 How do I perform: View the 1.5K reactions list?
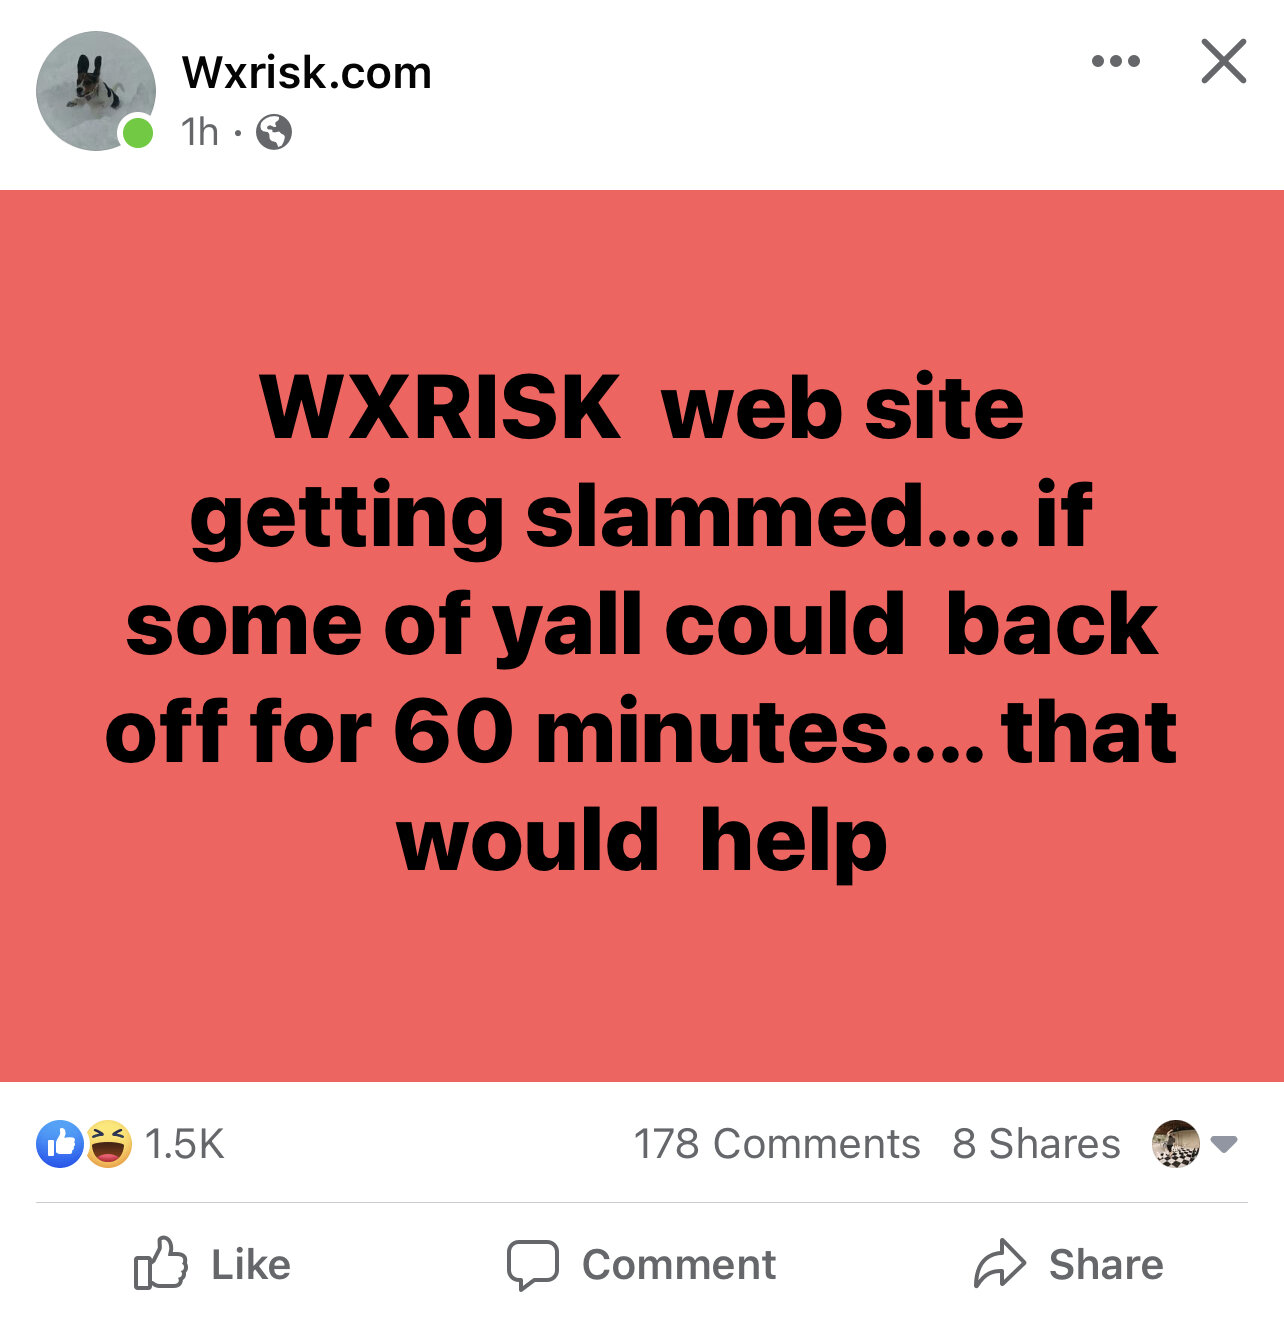point(184,1144)
